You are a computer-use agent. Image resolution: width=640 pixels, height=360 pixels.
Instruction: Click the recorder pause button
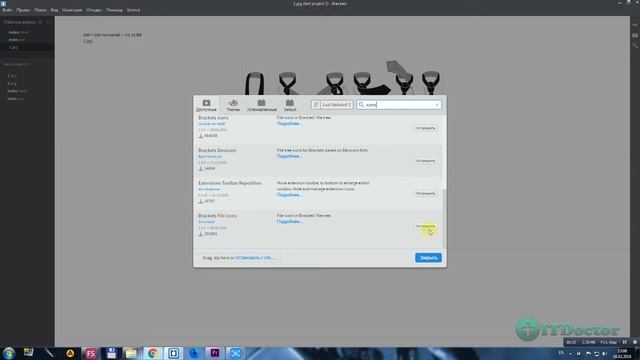click(x=624, y=342)
